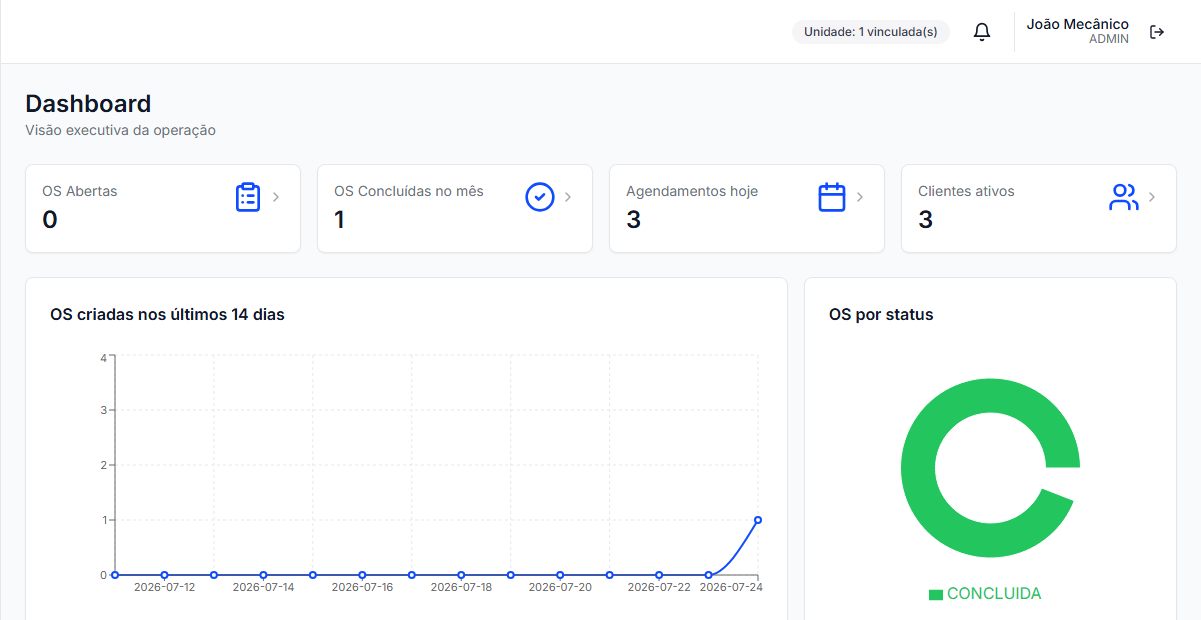The height and width of the screenshot is (620, 1201).
Task: Click the 'OS por status' chart title
Action: point(881,315)
